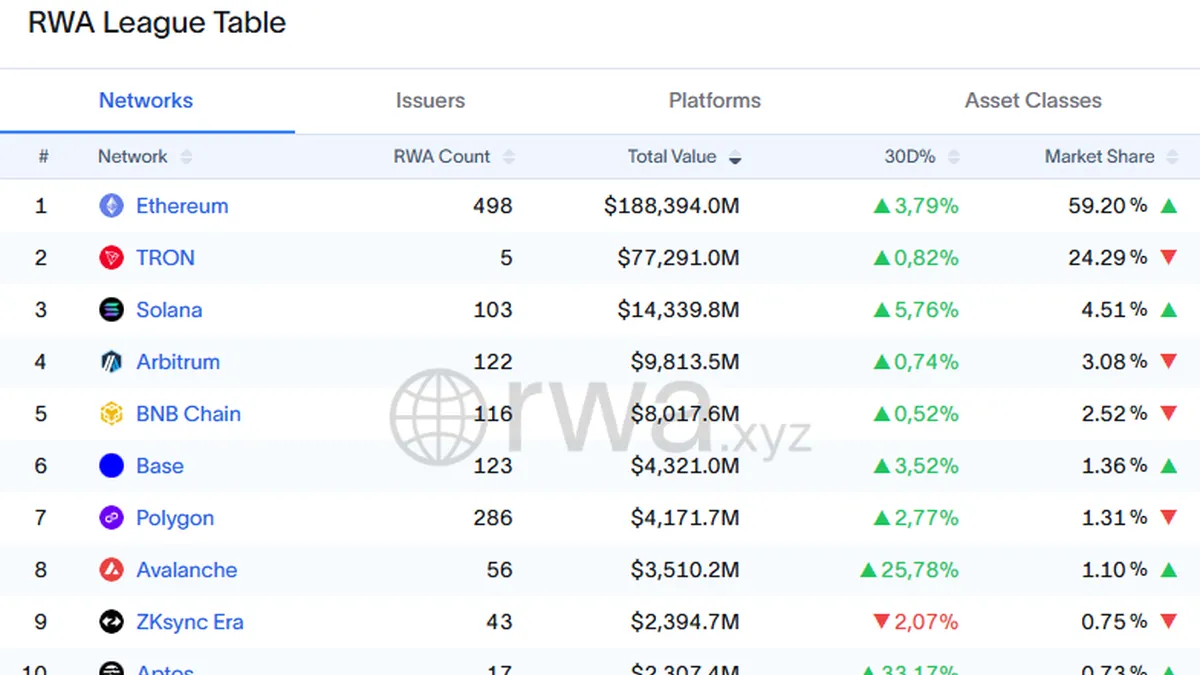Click Base's green market share up arrow
Viewport: 1200px width, 675px height.
point(1168,466)
